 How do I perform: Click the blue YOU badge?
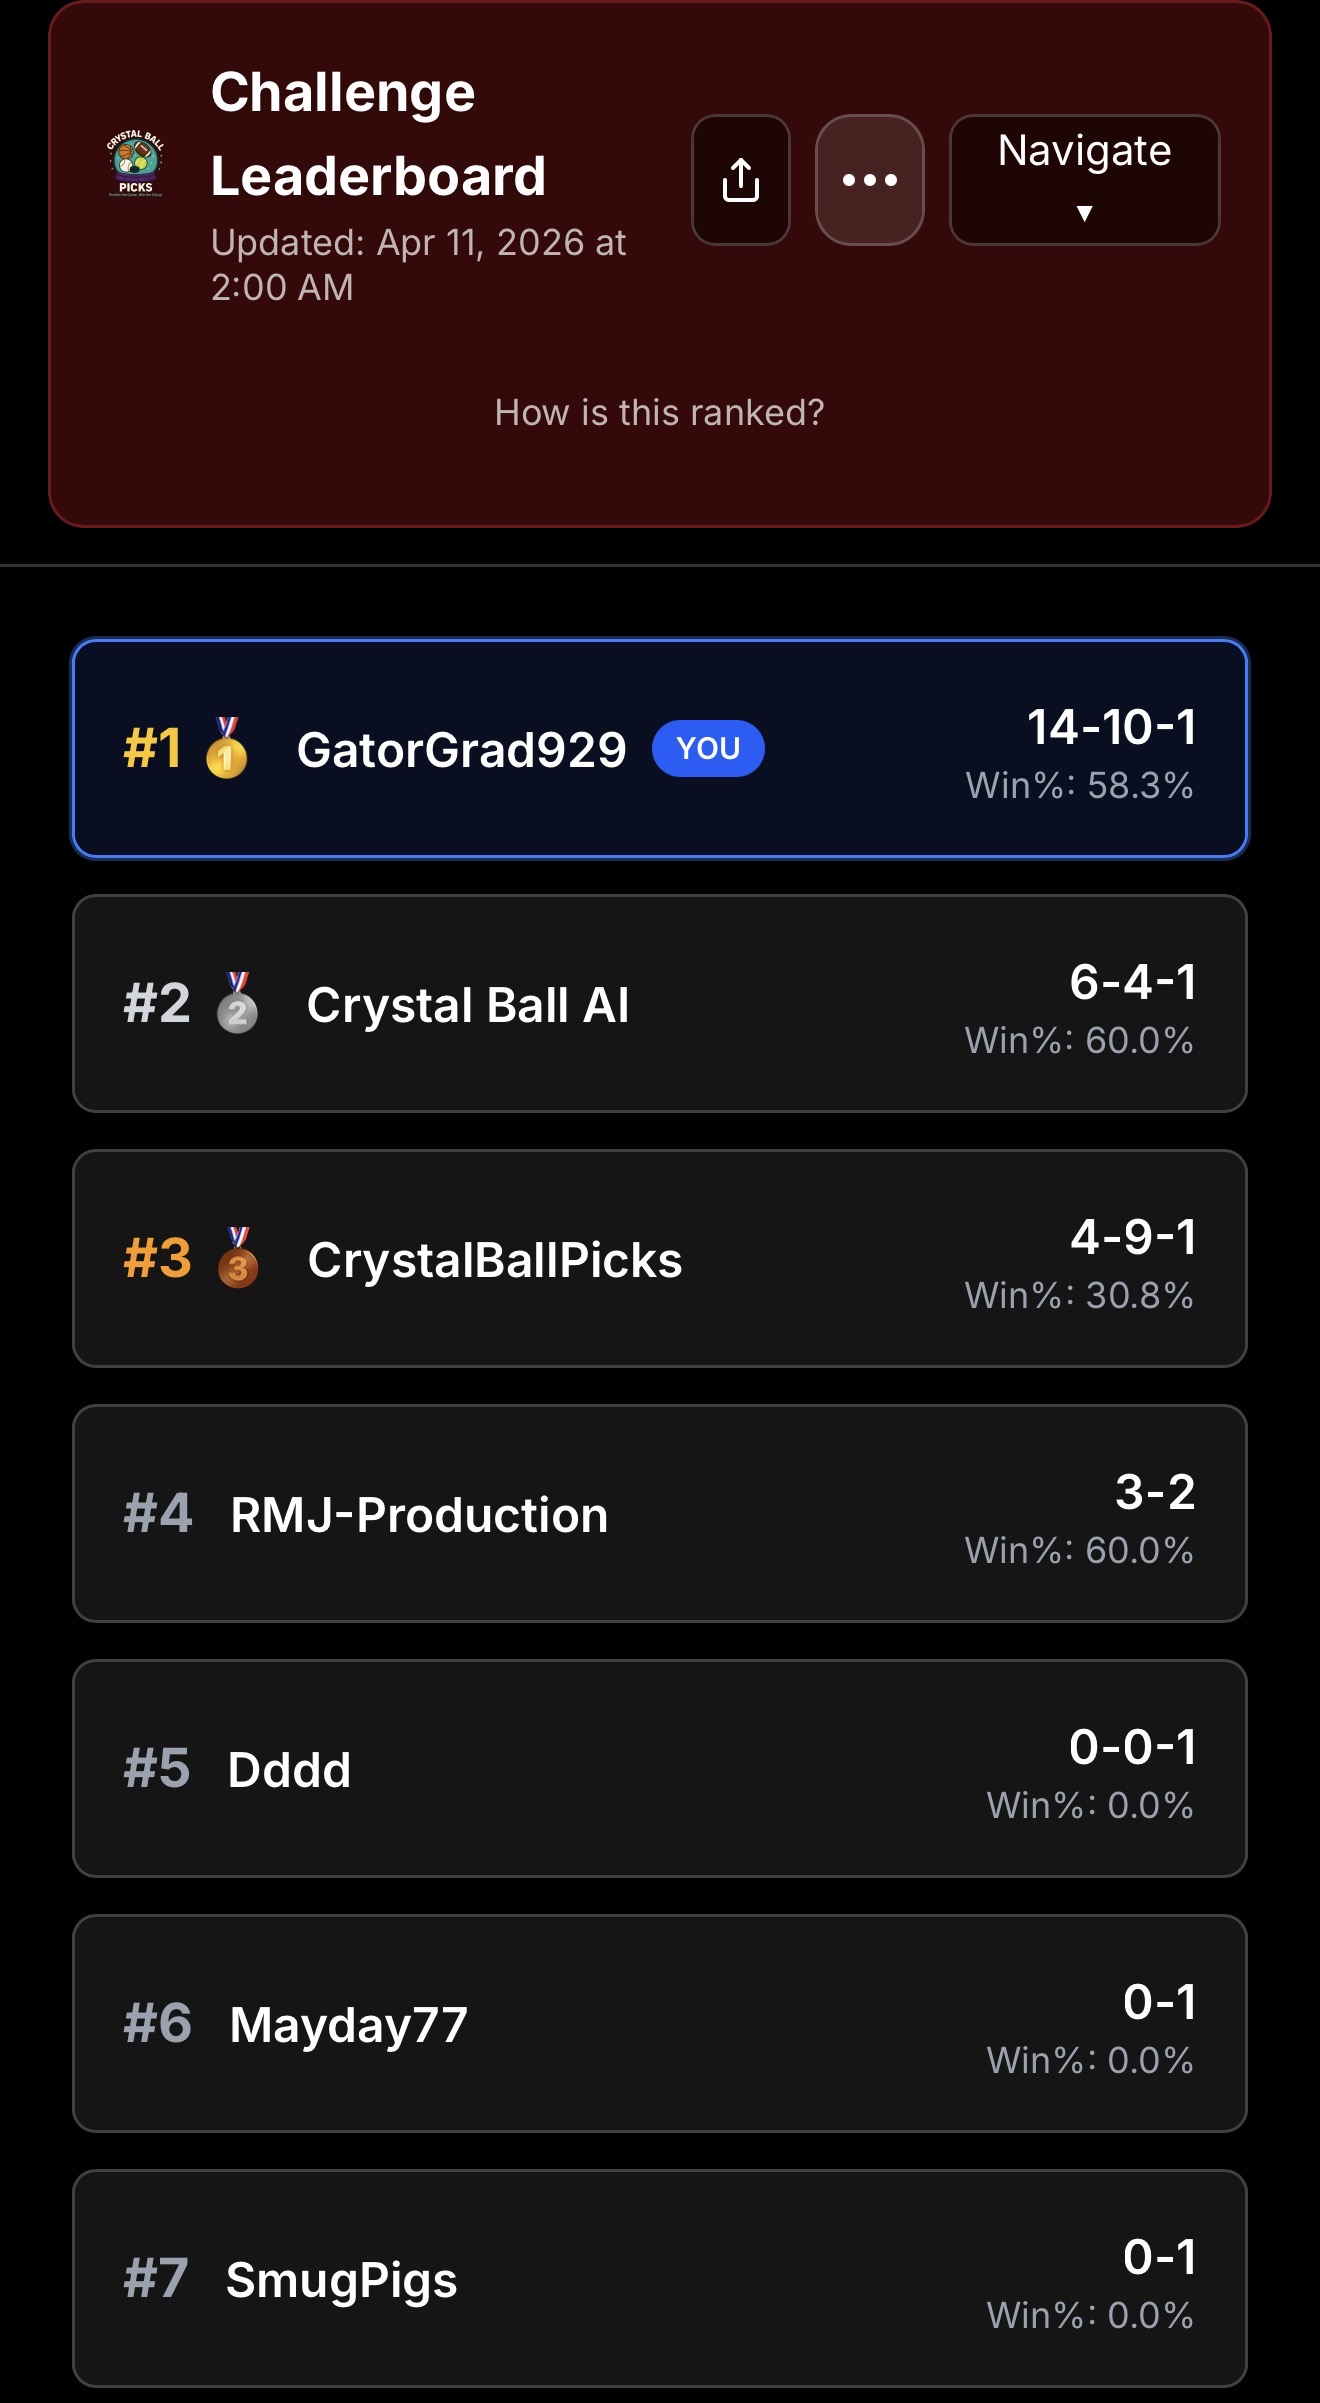(x=708, y=748)
